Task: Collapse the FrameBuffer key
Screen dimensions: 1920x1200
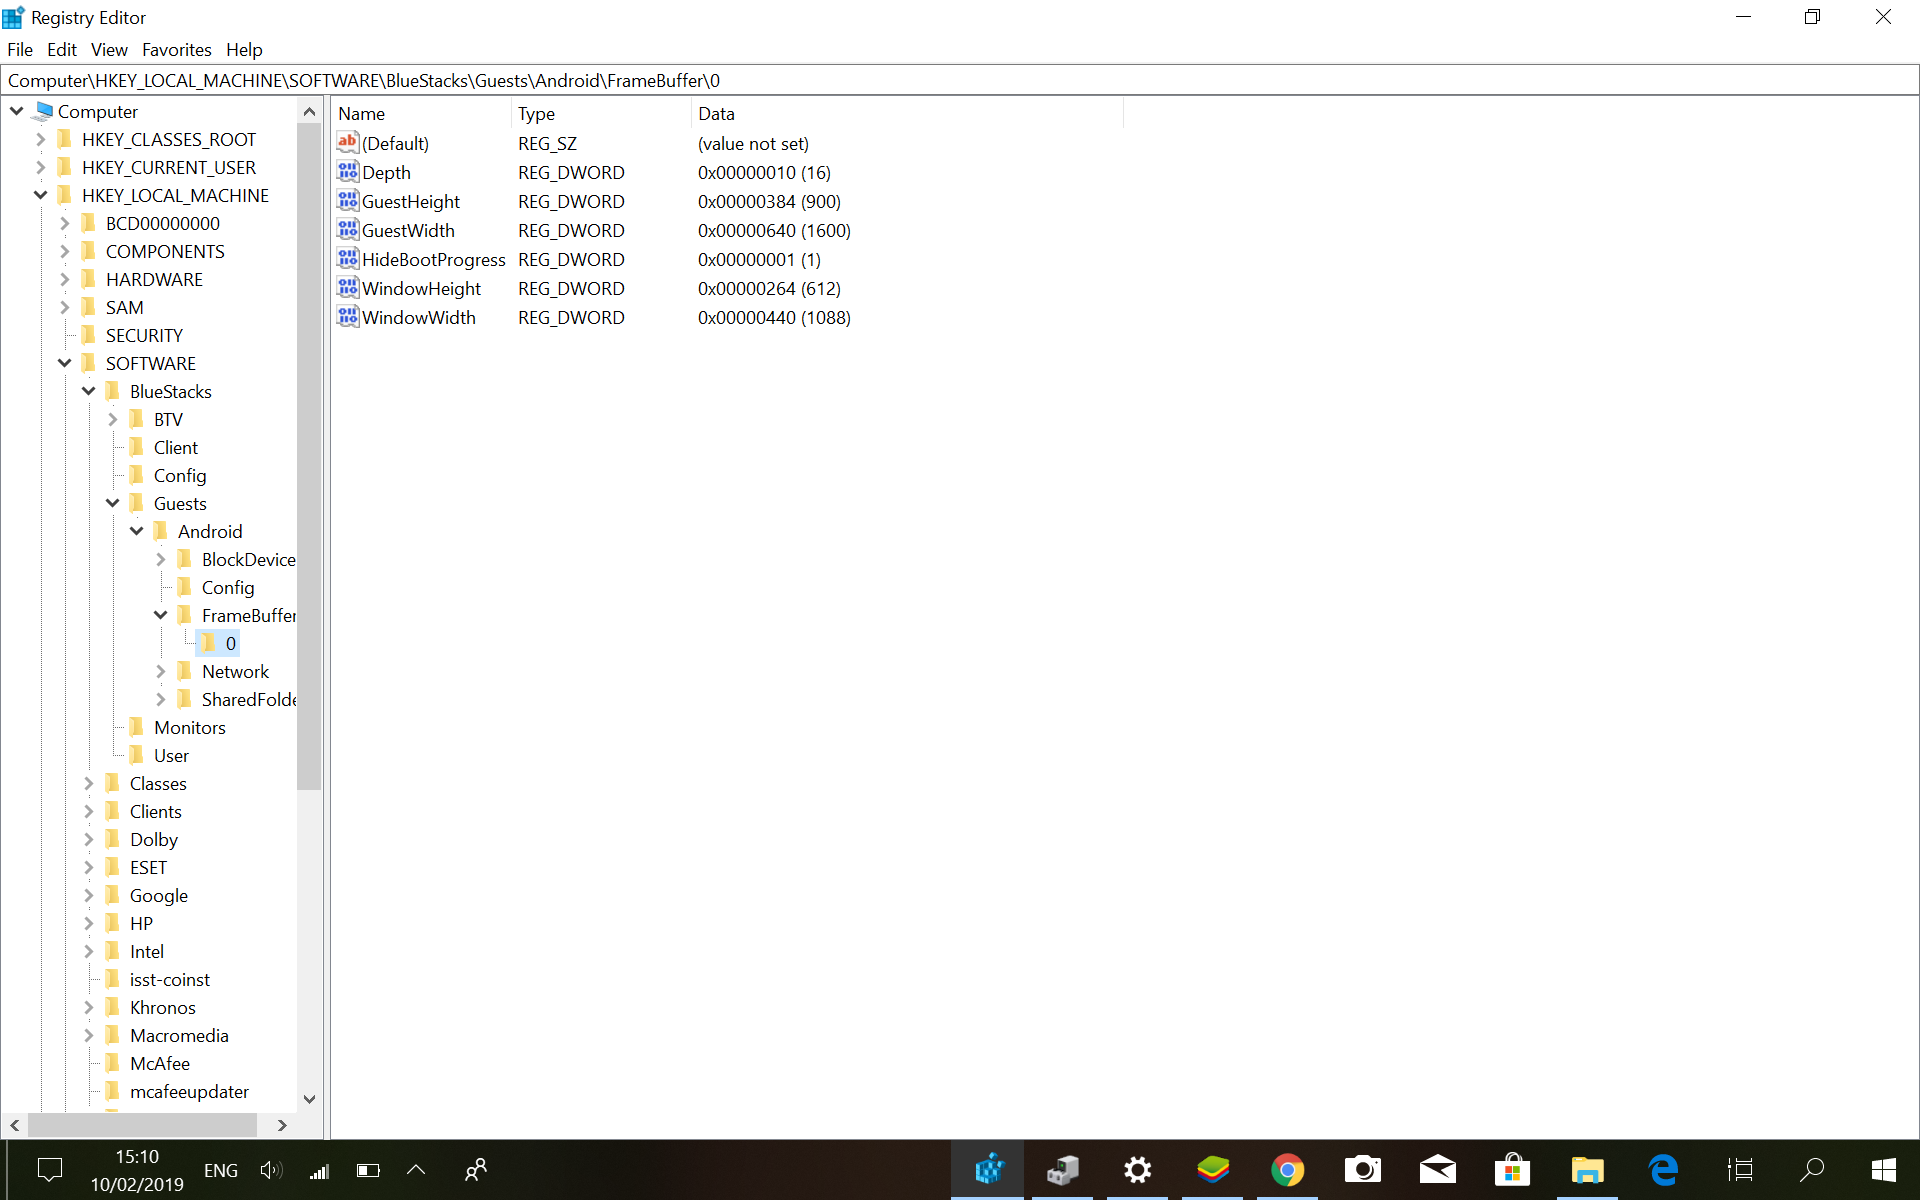Action: point(161,615)
